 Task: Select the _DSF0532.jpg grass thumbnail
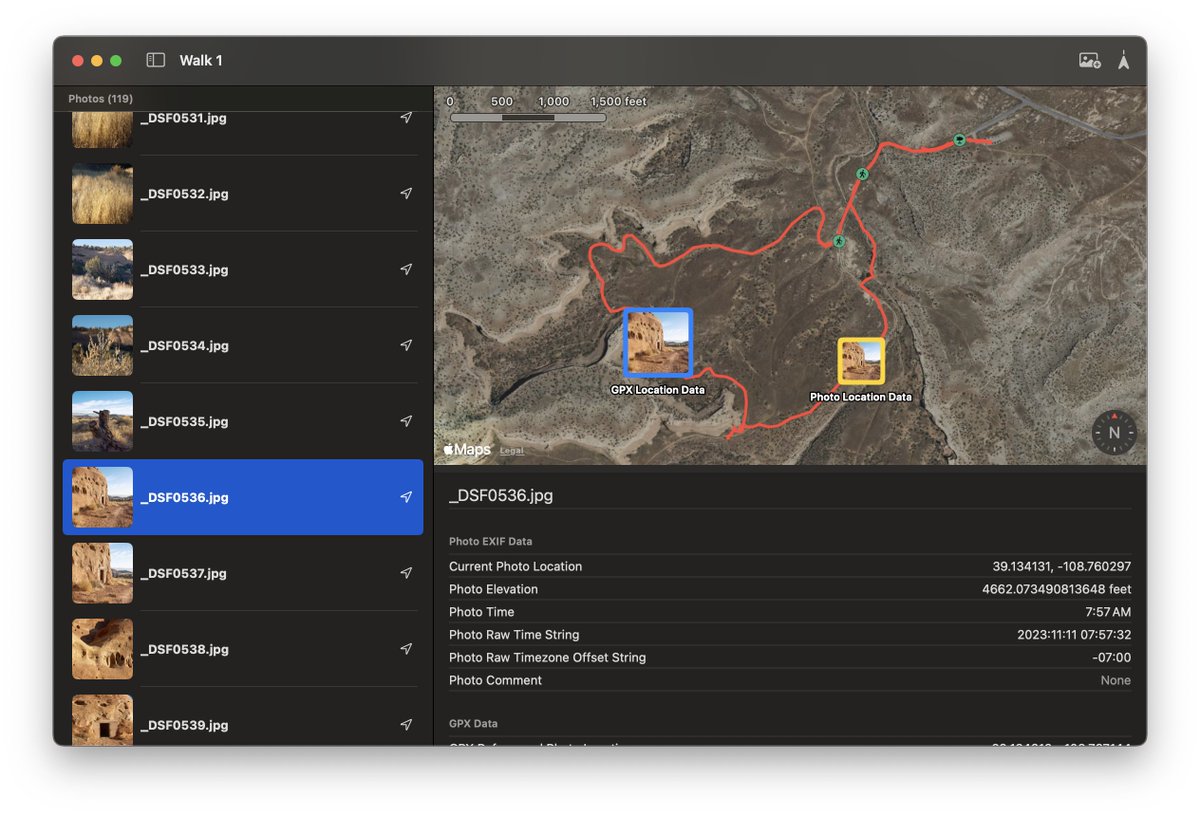102,194
